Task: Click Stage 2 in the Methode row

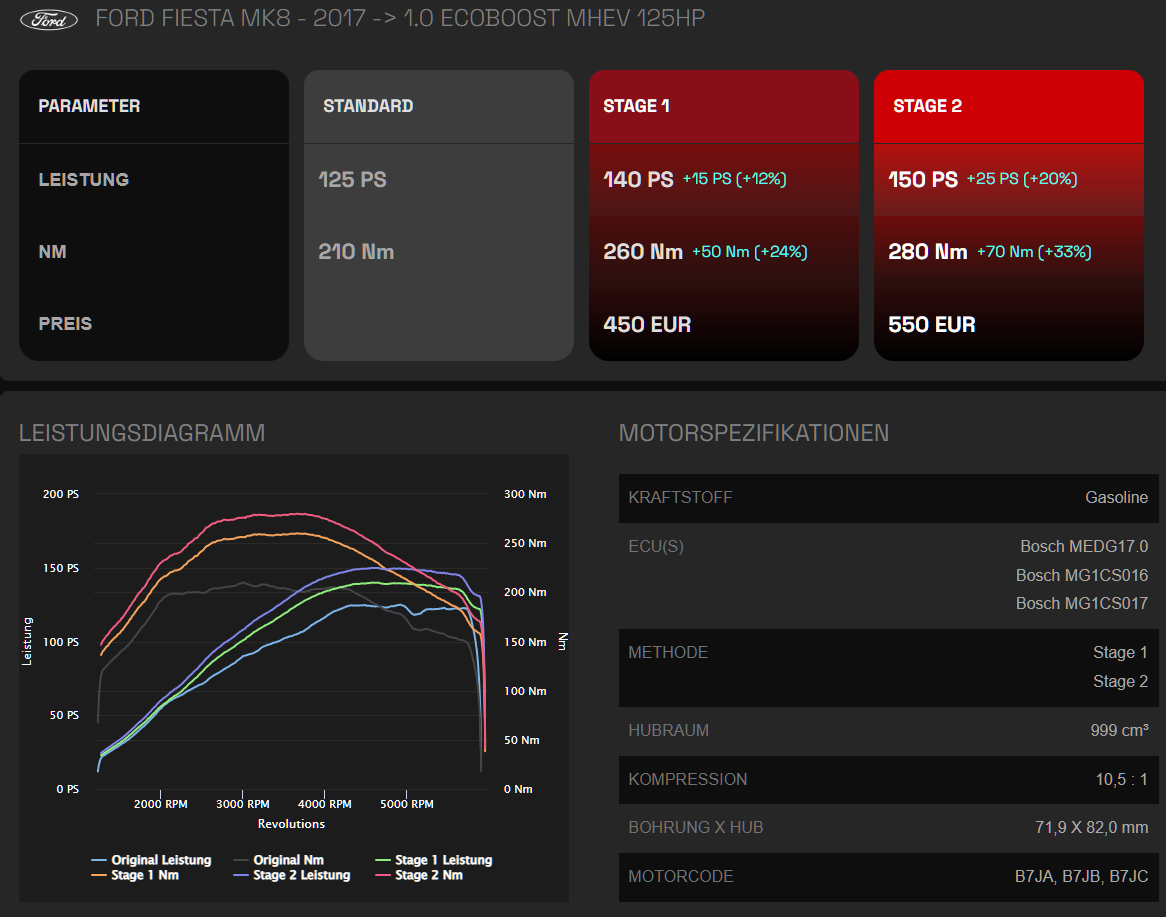Action: (x=1121, y=682)
